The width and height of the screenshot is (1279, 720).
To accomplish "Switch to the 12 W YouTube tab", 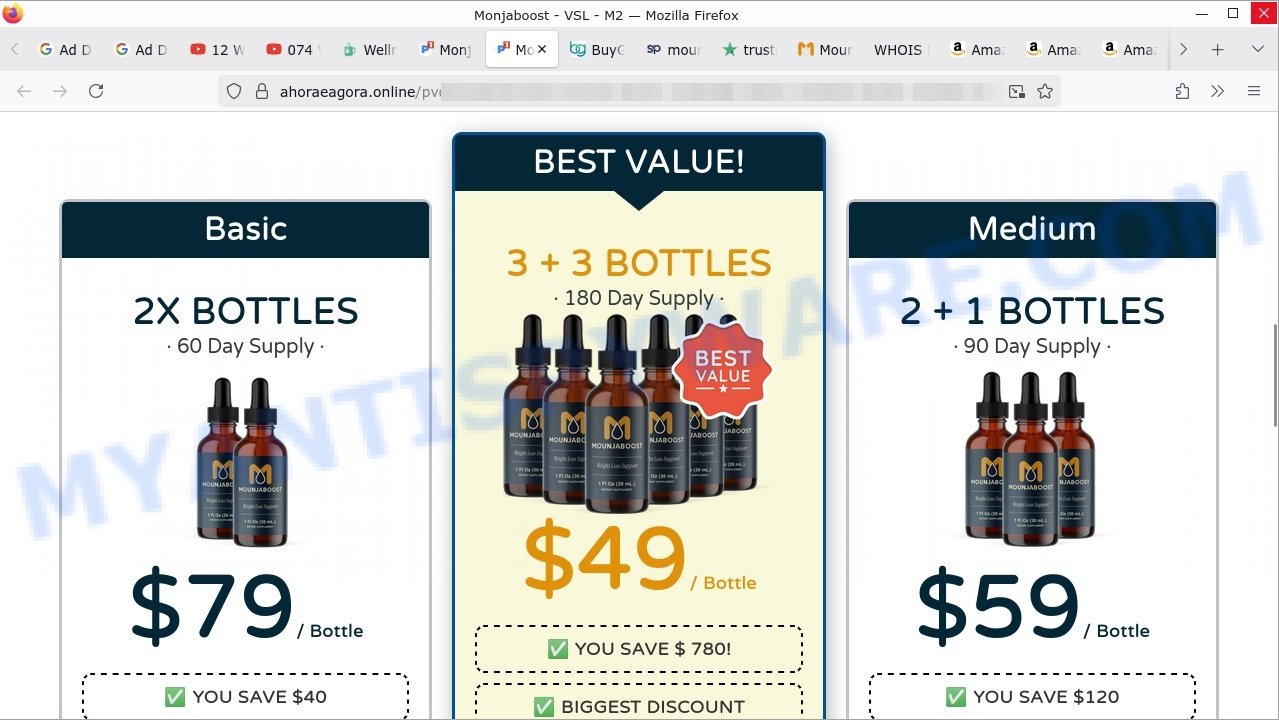I will (217, 49).
